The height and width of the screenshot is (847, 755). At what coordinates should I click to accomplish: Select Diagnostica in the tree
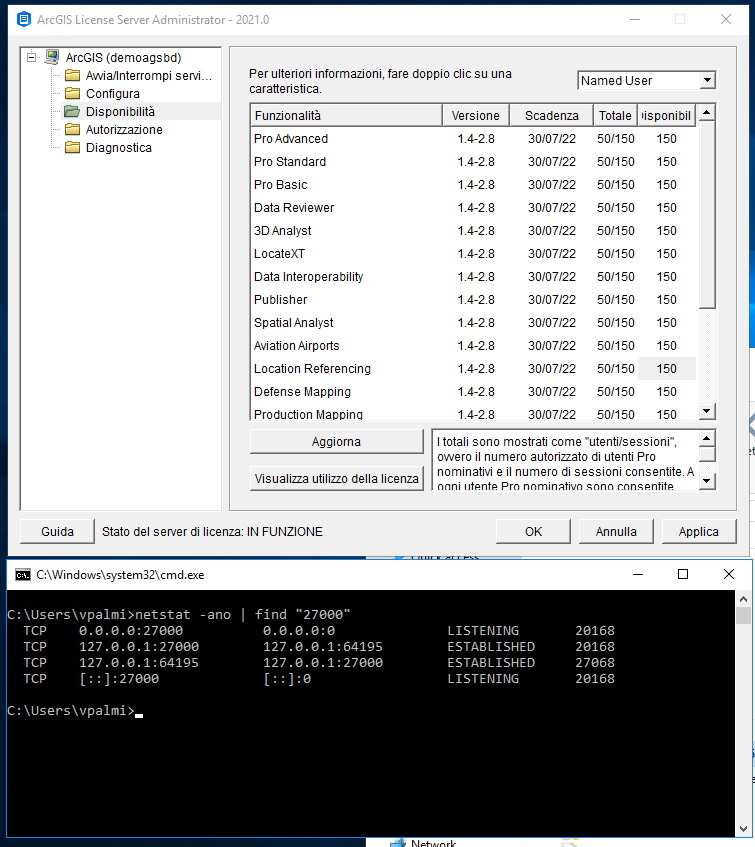(x=118, y=147)
